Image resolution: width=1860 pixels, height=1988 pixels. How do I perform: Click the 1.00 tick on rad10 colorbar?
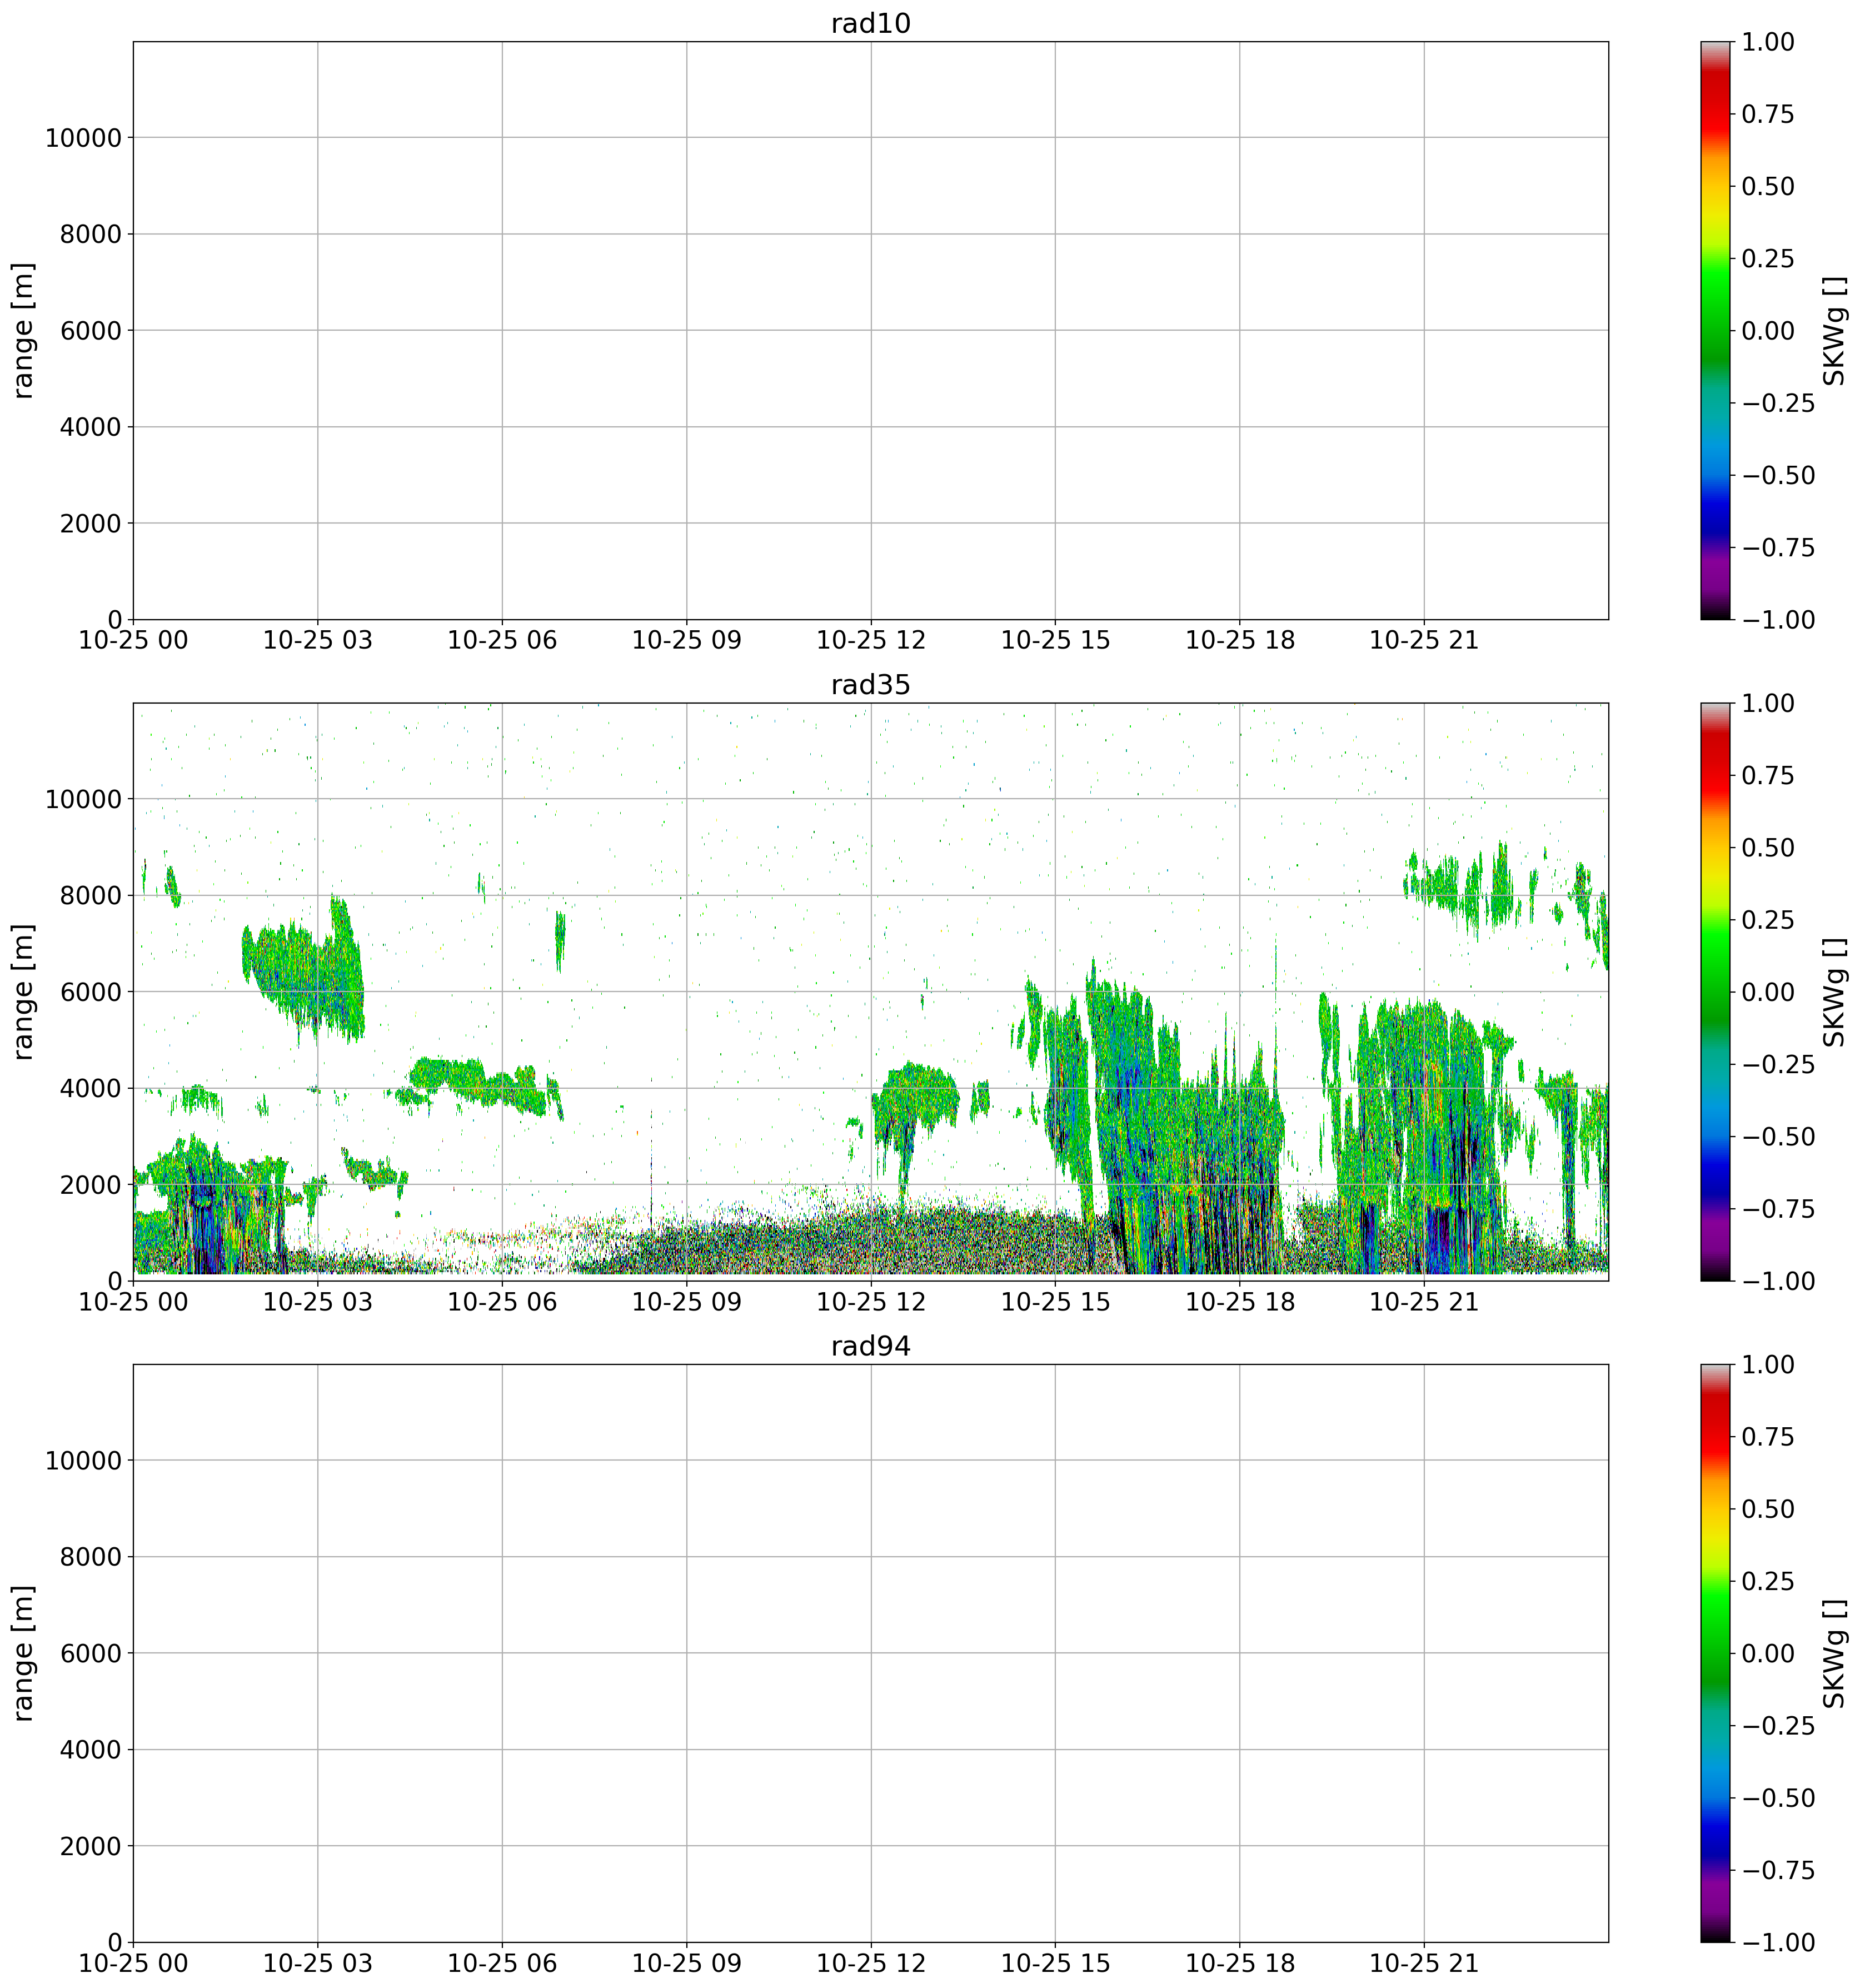point(1767,42)
